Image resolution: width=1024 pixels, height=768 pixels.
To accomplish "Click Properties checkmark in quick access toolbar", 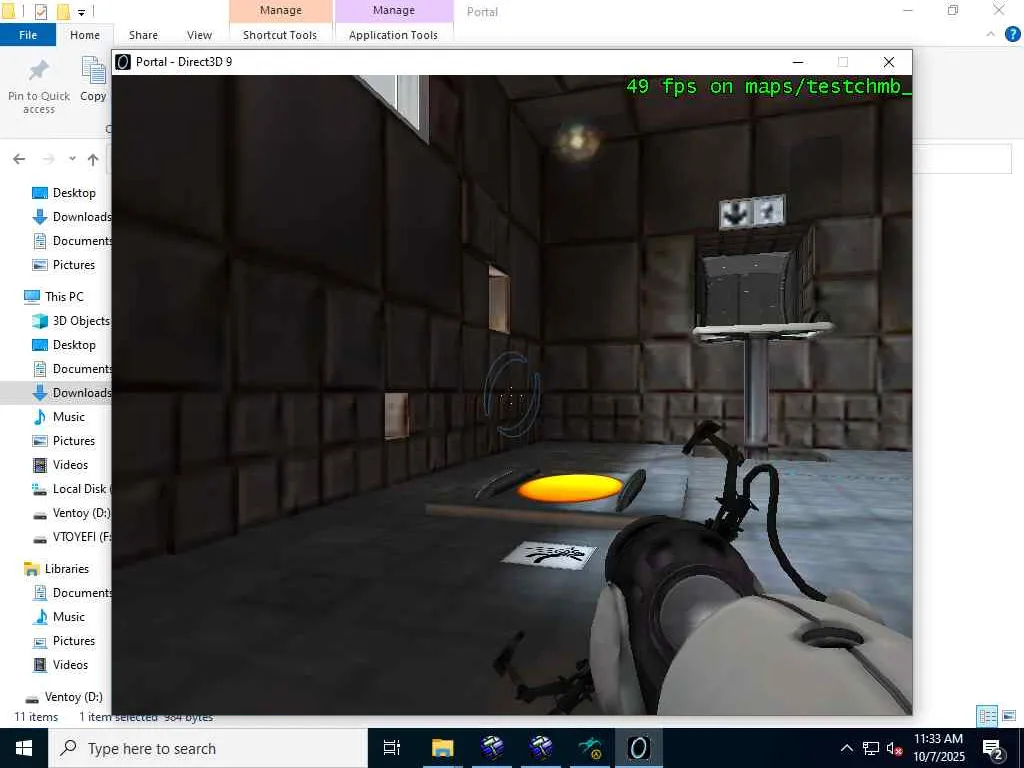I will (x=41, y=12).
